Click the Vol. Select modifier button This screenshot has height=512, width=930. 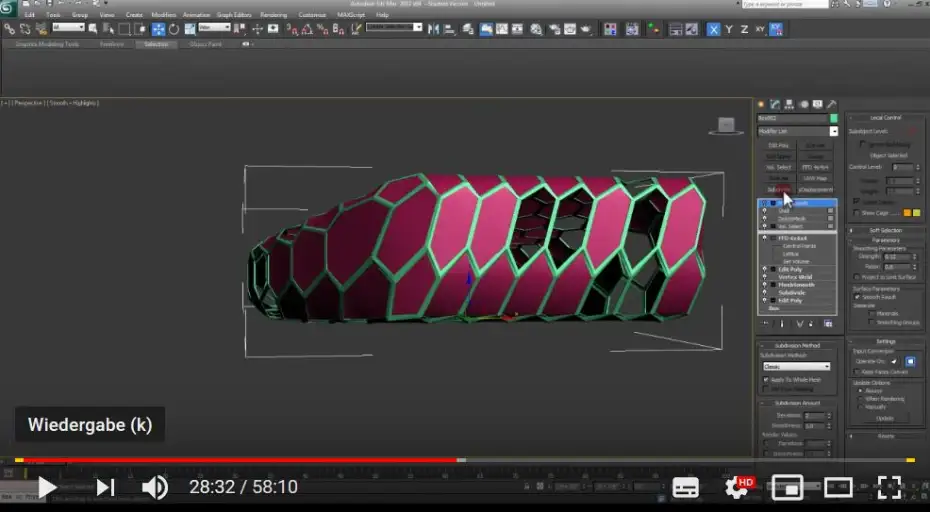click(779, 167)
